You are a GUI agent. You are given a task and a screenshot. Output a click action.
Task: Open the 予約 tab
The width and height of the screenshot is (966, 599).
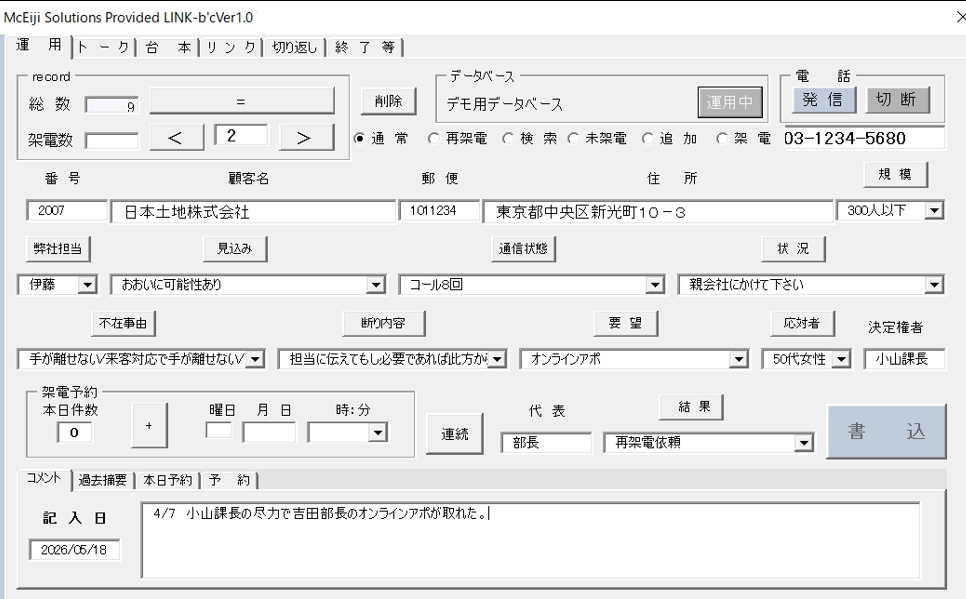point(229,480)
